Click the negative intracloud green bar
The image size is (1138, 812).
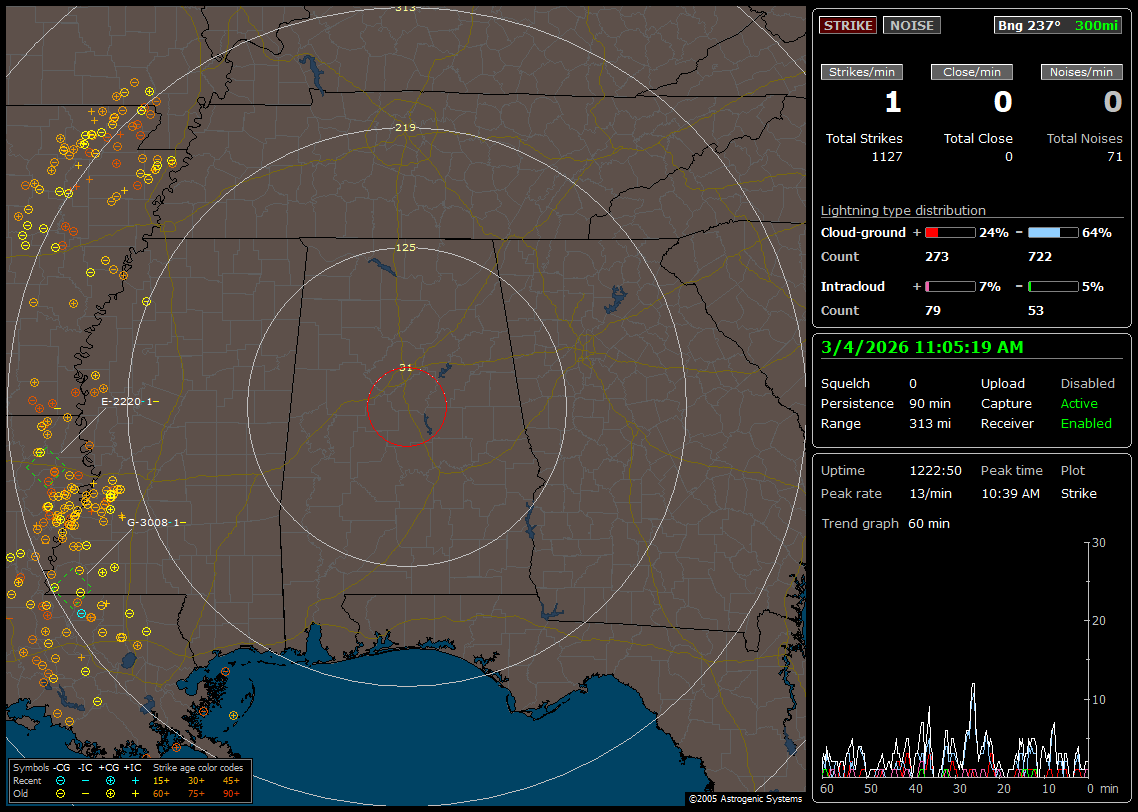point(1053,287)
